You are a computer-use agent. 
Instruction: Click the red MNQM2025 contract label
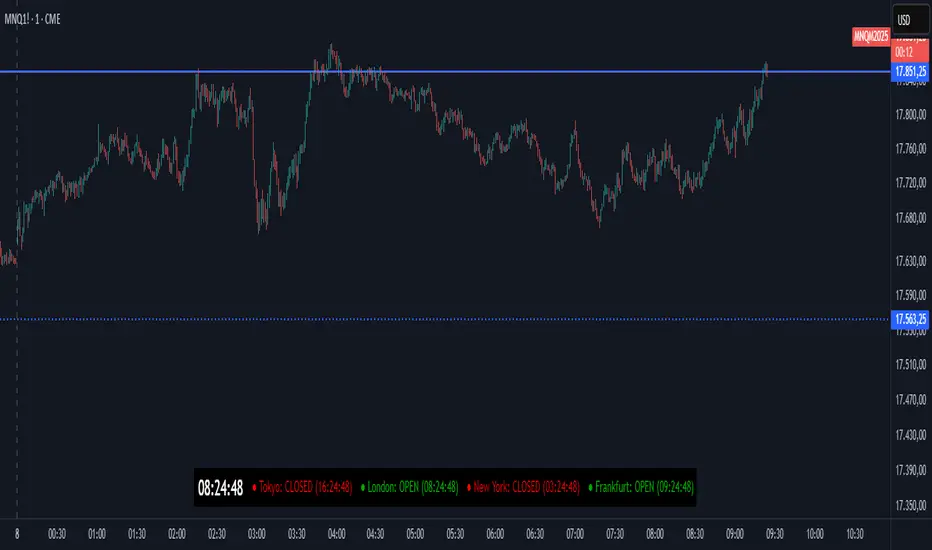tap(871, 36)
